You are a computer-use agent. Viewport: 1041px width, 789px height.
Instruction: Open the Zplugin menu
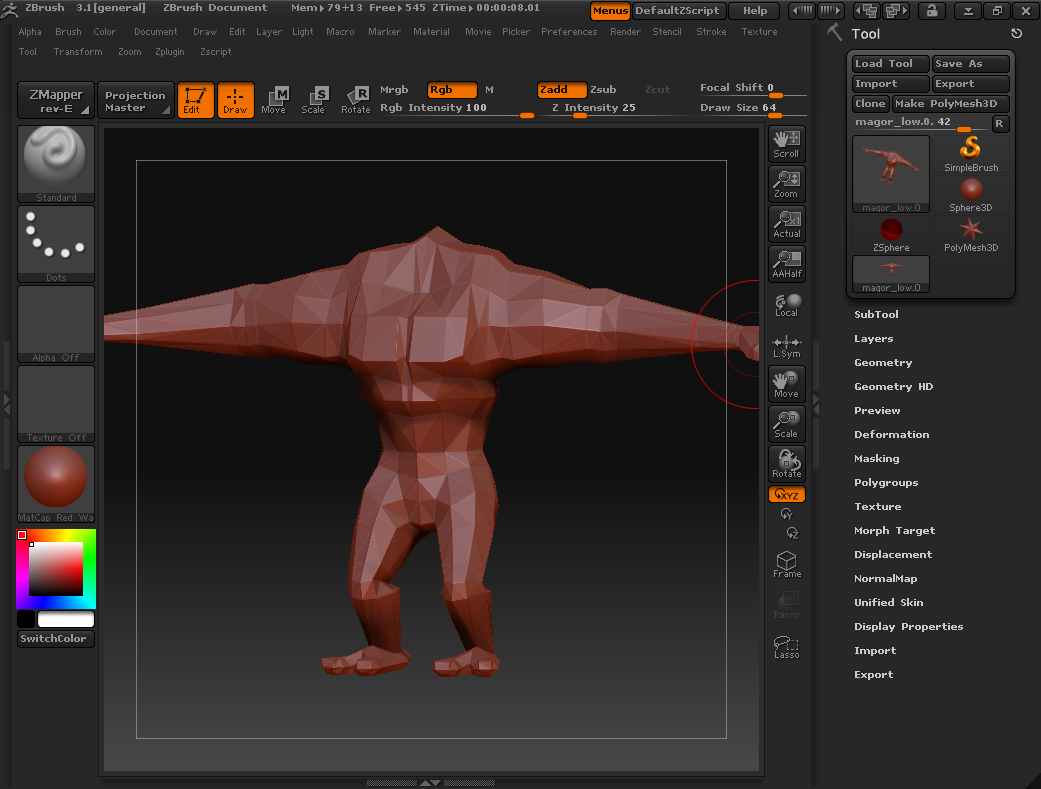169,52
